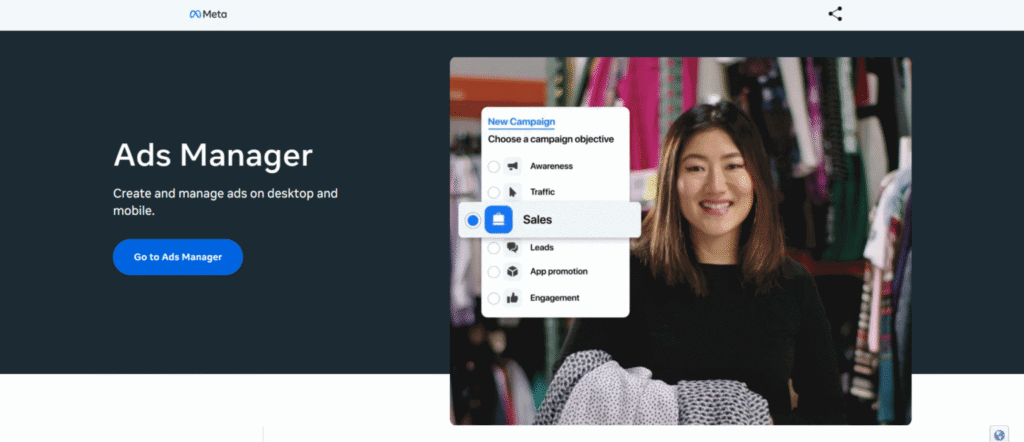Click the Engagement label text
This screenshot has width=1024, height=442.
coord(554,298)
